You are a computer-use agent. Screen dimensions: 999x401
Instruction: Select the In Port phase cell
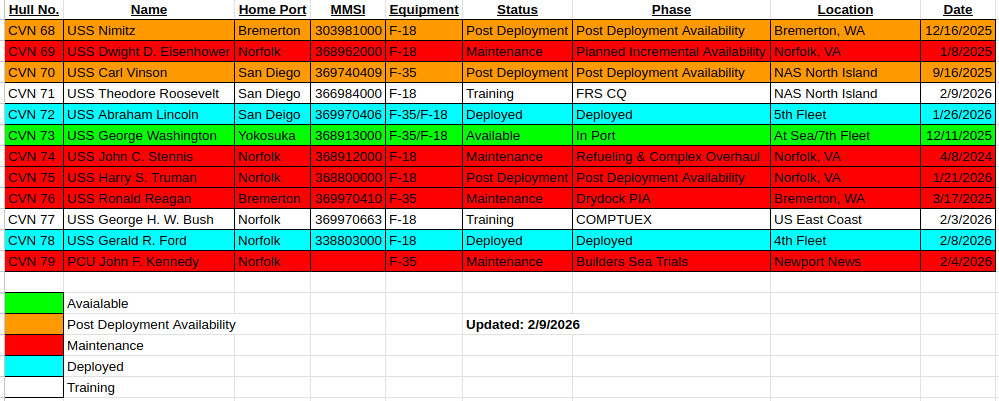pos(671,136)
